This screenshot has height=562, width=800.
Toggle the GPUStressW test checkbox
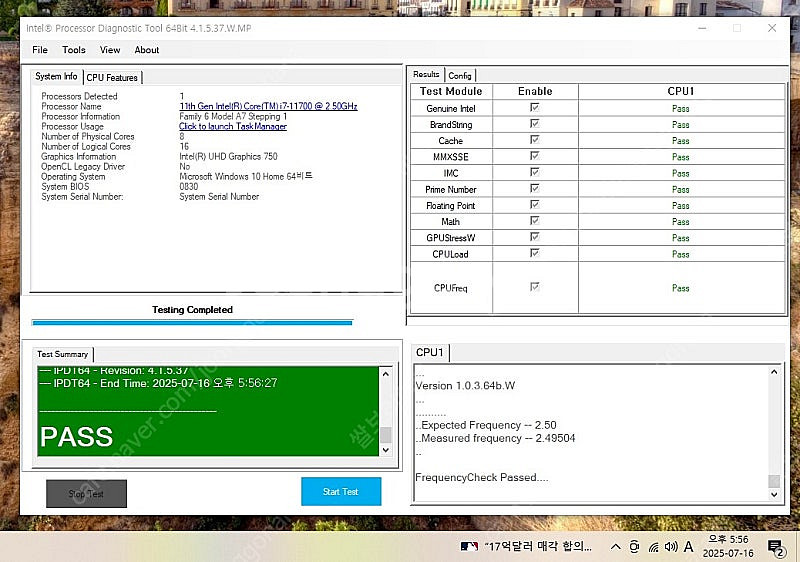(535, 237)
